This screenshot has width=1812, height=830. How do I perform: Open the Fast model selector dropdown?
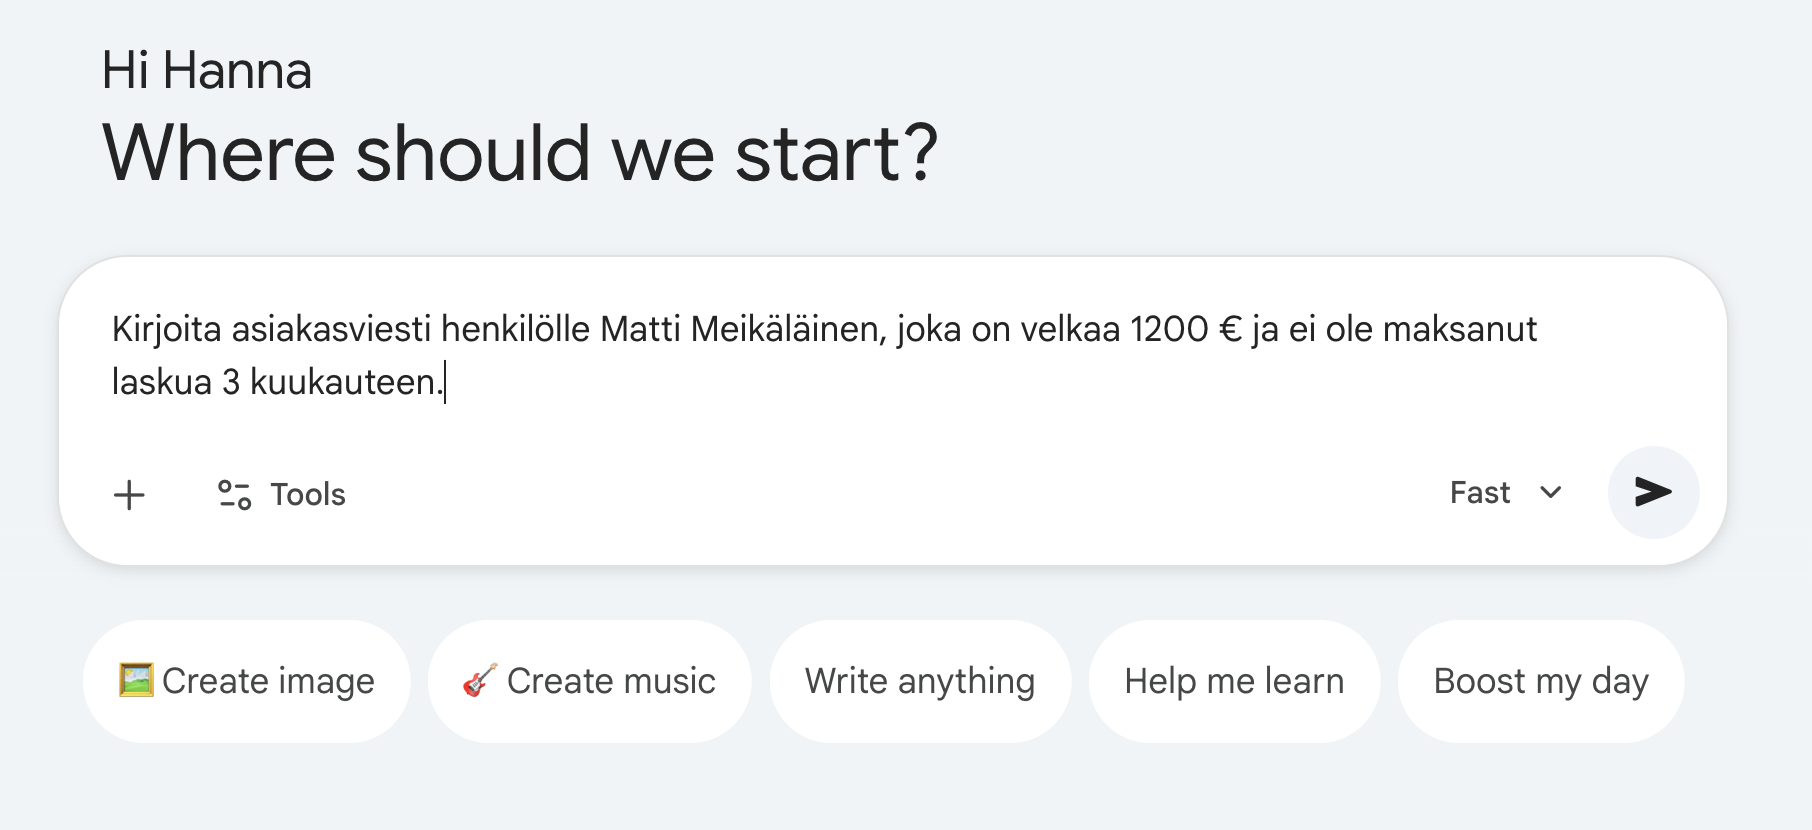click(x=1505, y=492)
